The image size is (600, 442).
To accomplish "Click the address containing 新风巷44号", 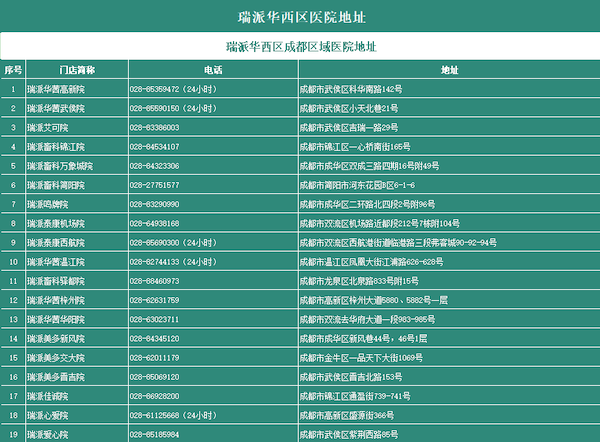I will click(364, 339).
